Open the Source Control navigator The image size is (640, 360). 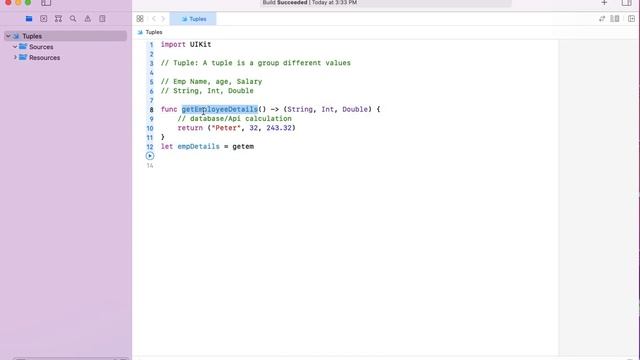click(x=44, y=19)
